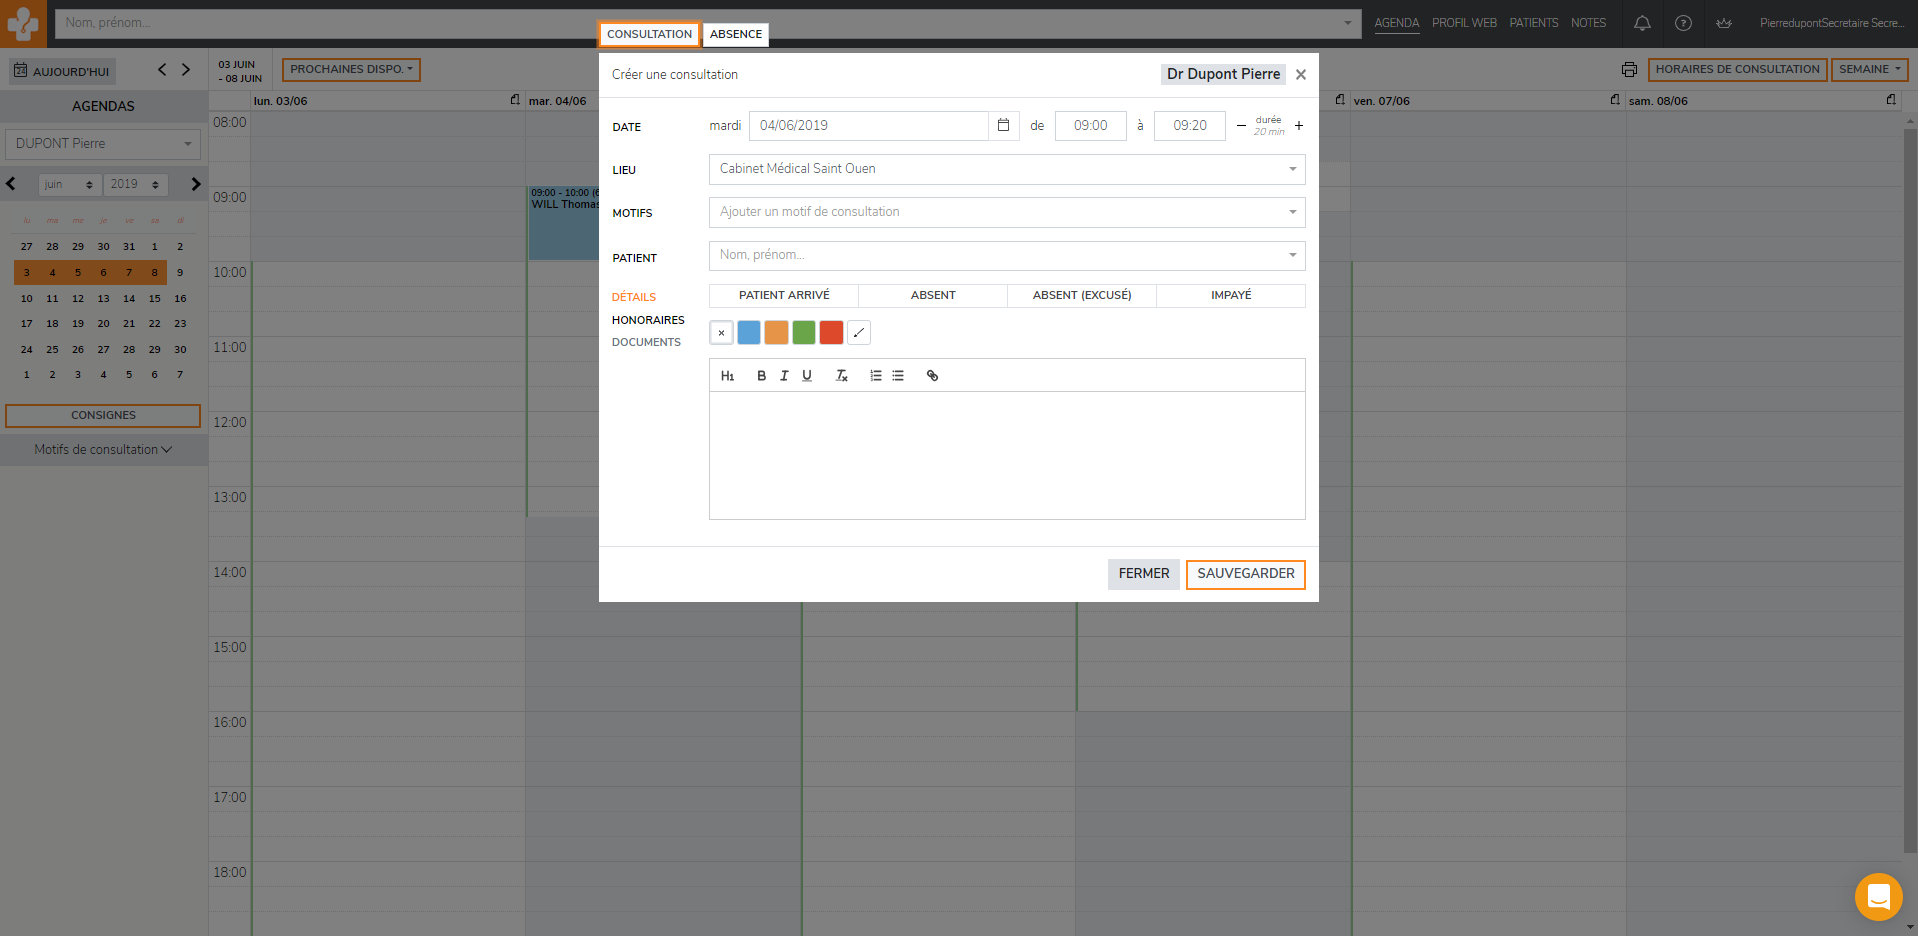Print the agenda with the printer icon
This screenshot has width=1918, height=936.
pos(1629,70)
